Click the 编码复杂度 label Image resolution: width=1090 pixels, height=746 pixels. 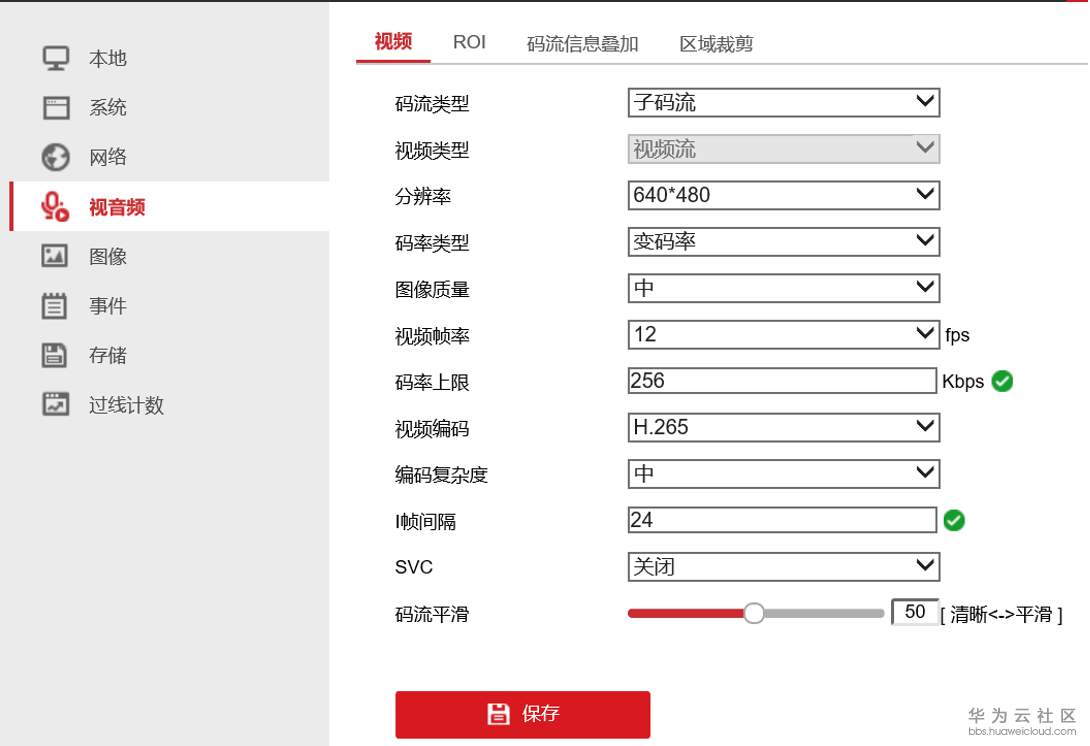(x=441, y=475)
